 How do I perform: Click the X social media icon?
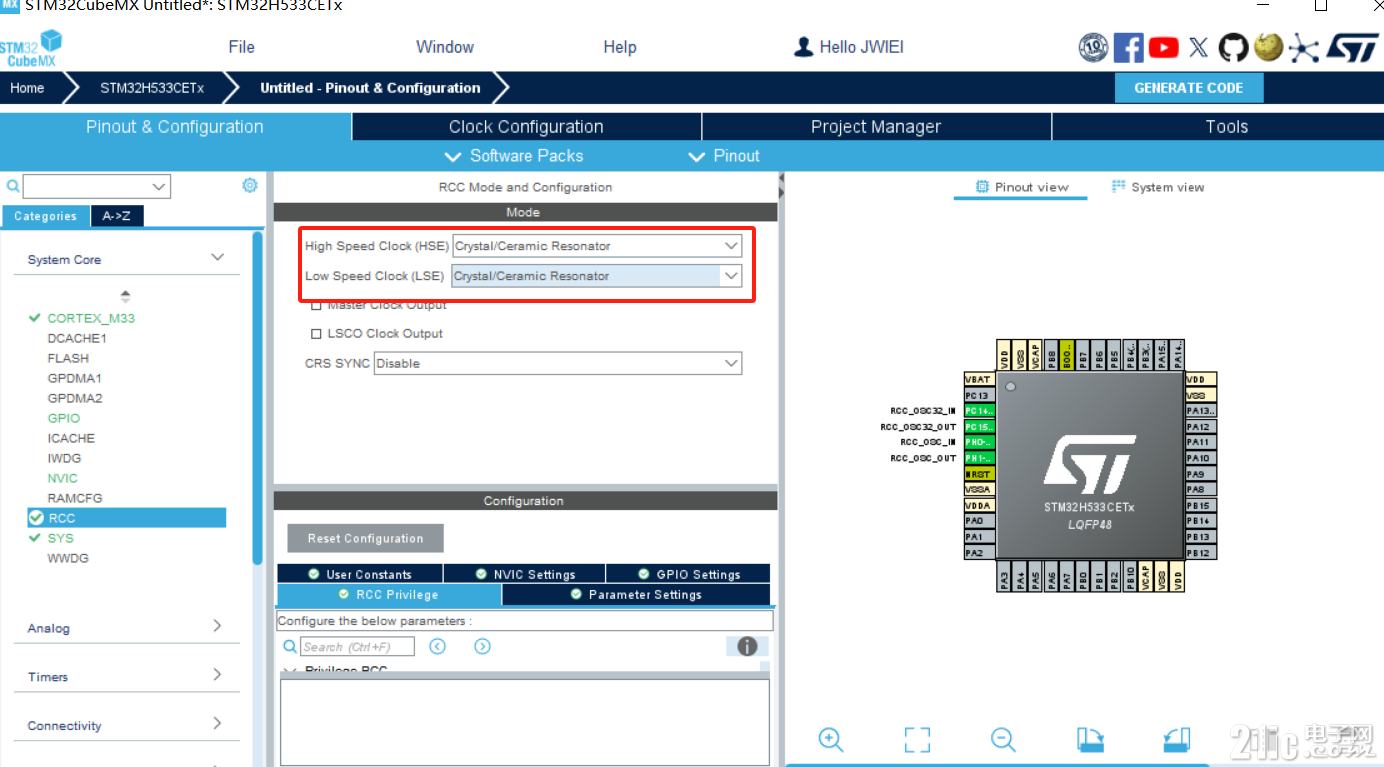pos(1198,47)
